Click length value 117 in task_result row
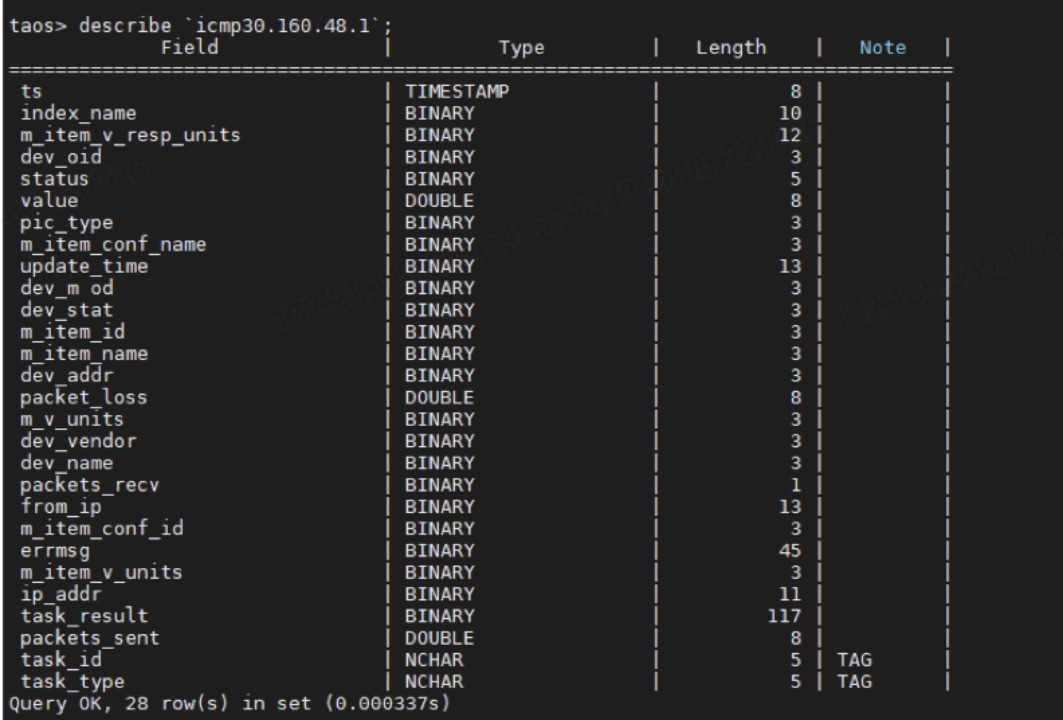 point(784,616)
